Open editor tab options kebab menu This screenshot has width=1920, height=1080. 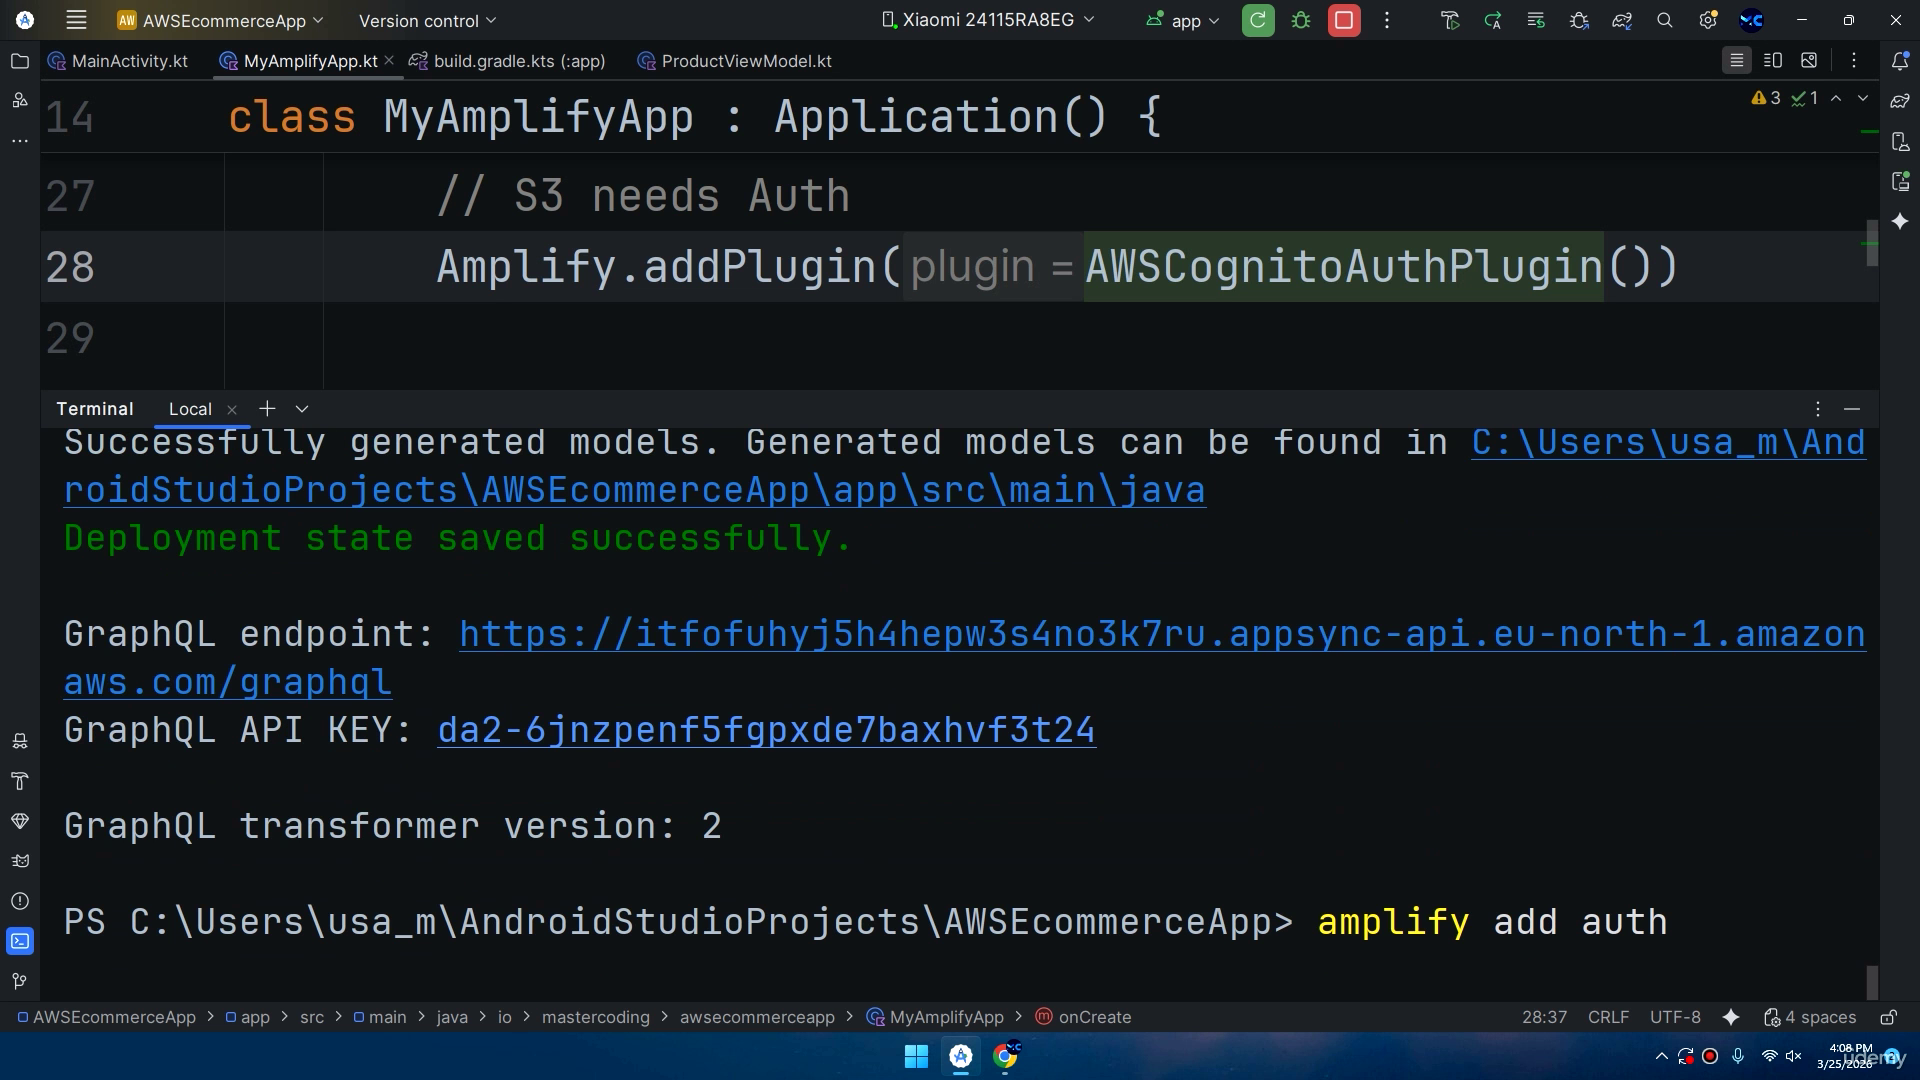[1854, 61]
